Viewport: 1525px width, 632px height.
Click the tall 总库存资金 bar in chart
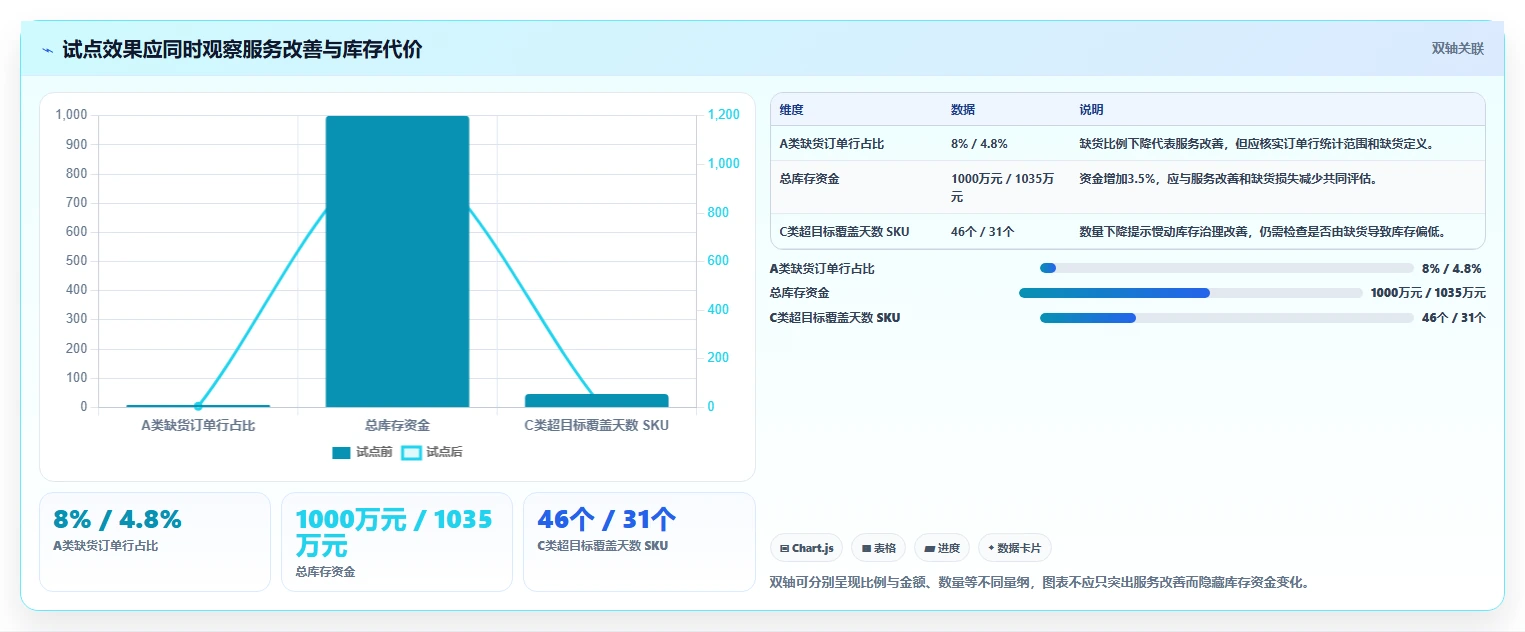click(x=397, y=261)
